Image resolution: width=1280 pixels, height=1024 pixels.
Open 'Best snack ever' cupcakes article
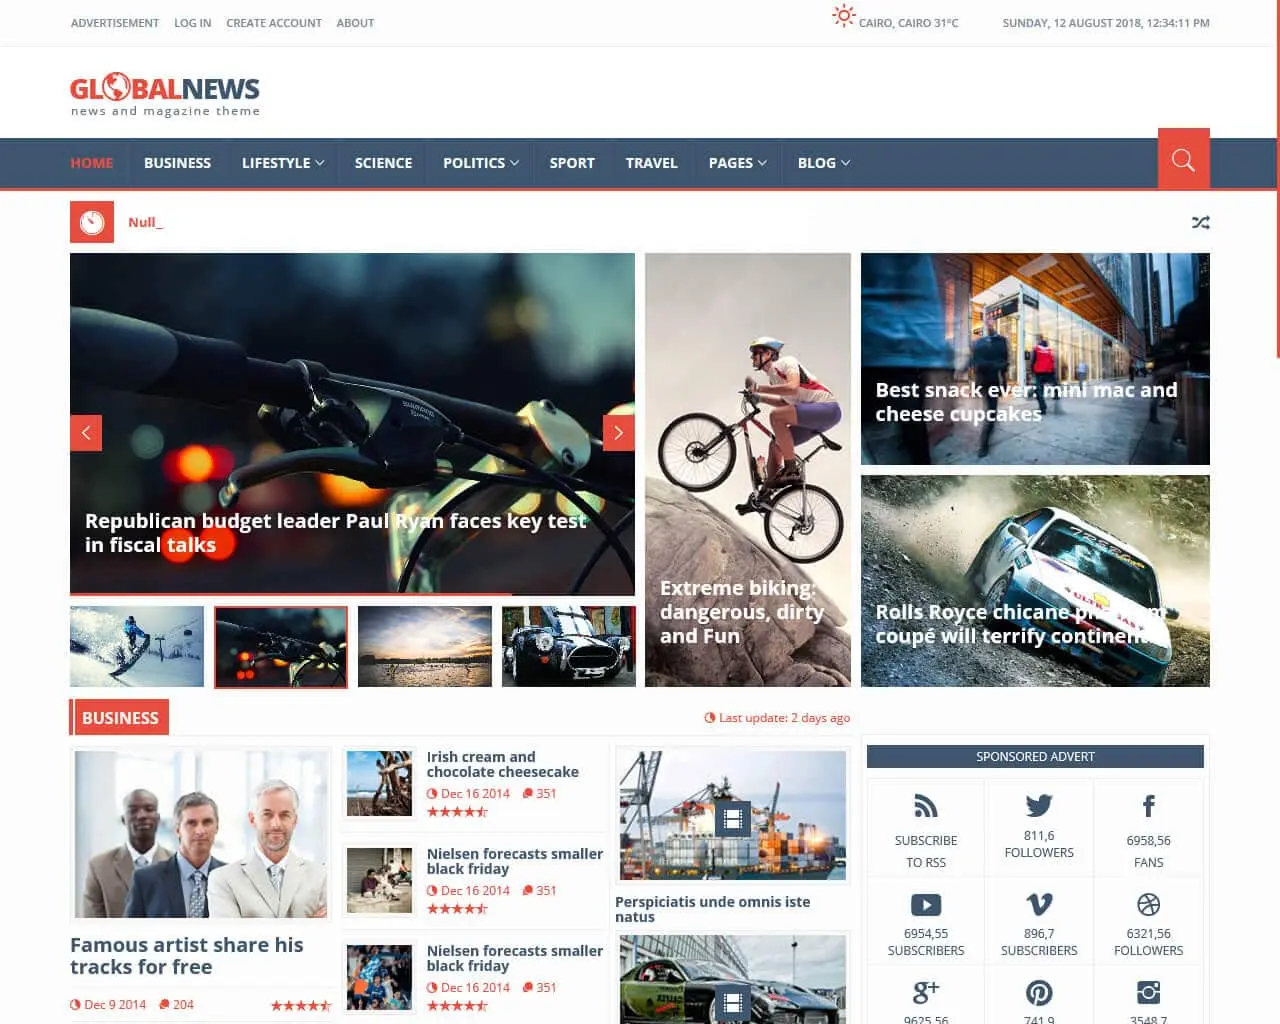tap(1035, 359)
